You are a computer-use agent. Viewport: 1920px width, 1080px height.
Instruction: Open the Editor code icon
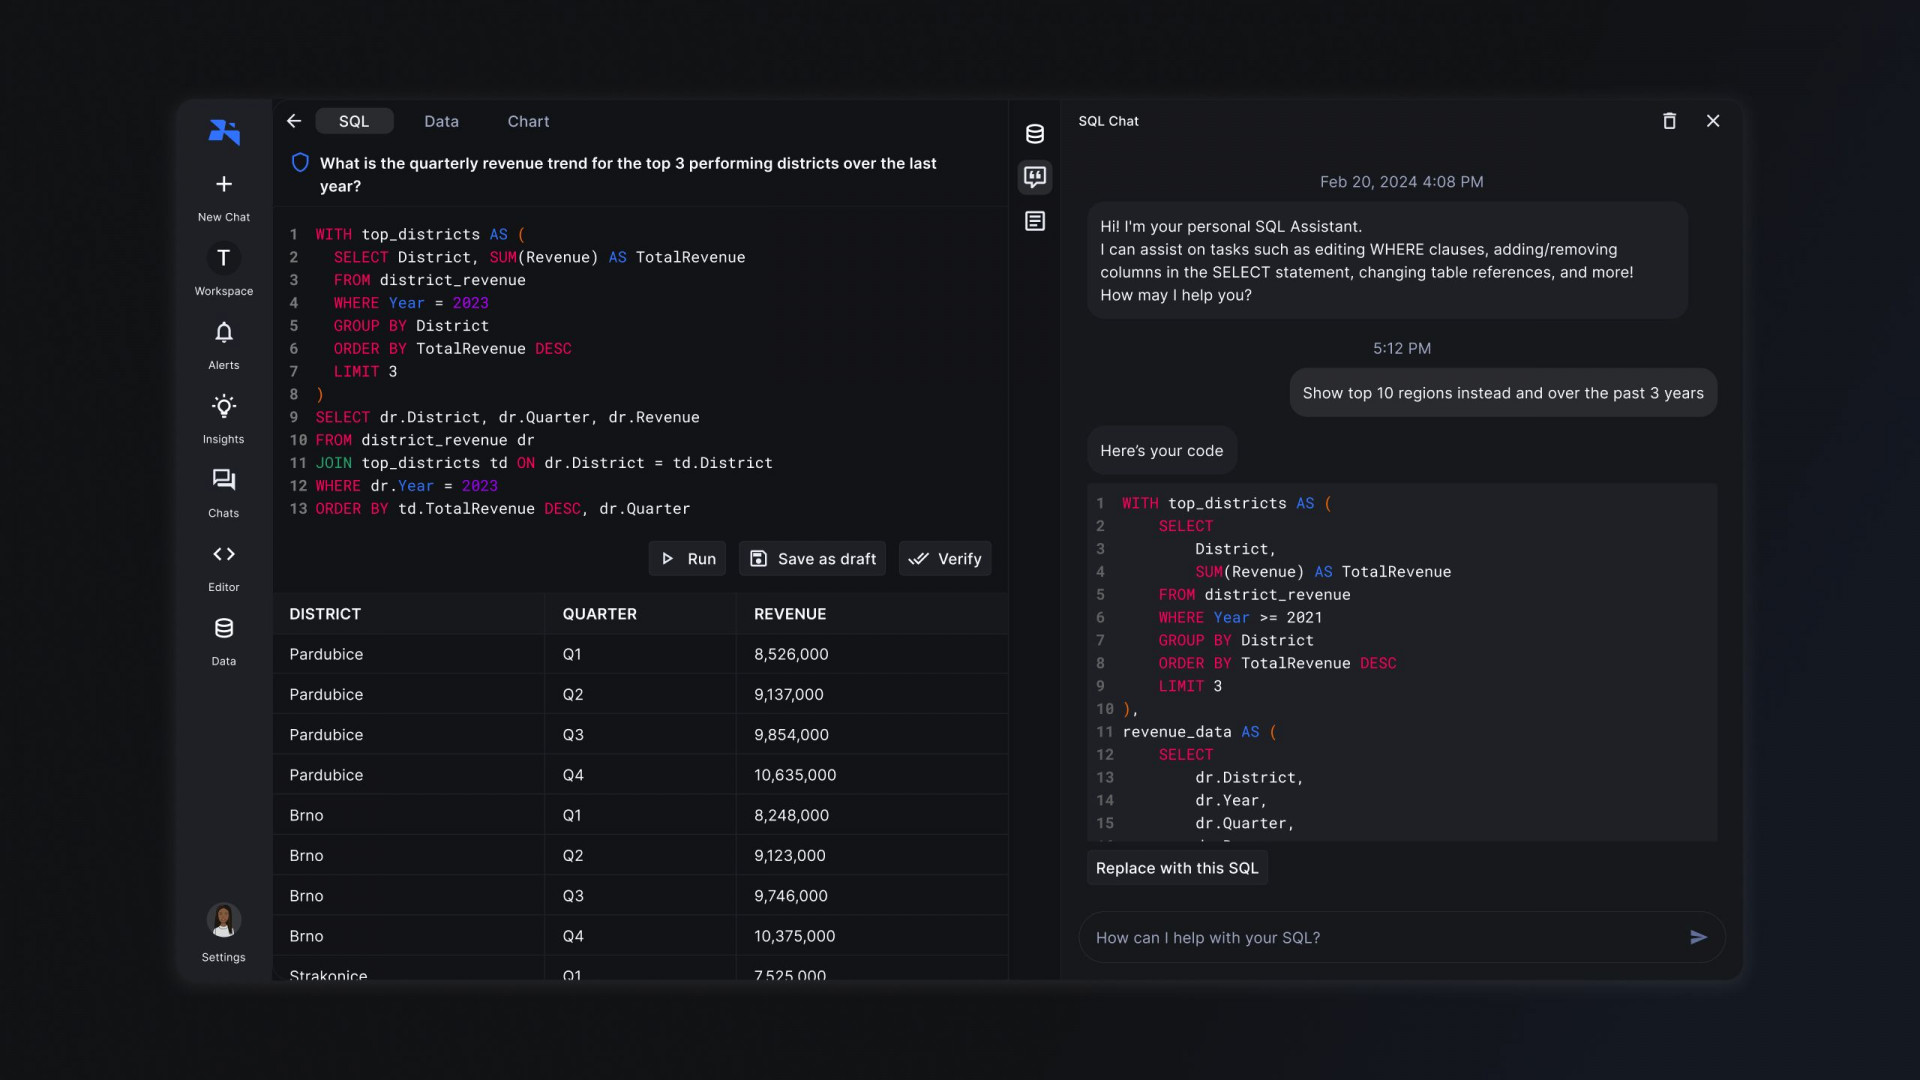[224, 554]
